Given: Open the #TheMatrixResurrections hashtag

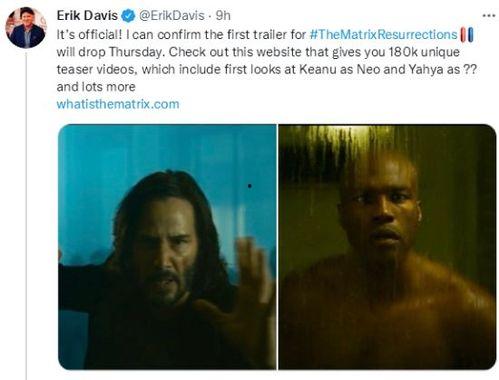Looking at the screenshot, I should [x=383, y=35].
